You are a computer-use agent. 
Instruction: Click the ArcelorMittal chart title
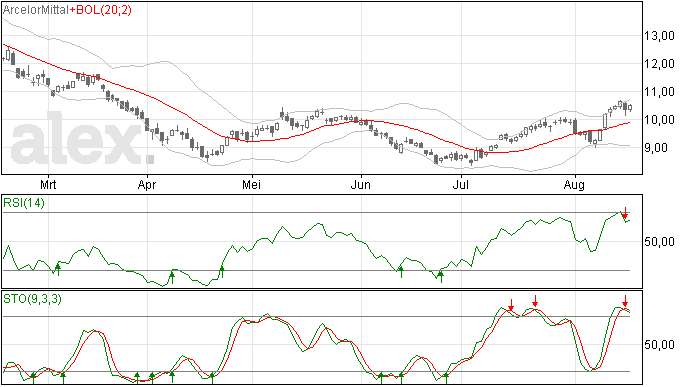point(36,10)
